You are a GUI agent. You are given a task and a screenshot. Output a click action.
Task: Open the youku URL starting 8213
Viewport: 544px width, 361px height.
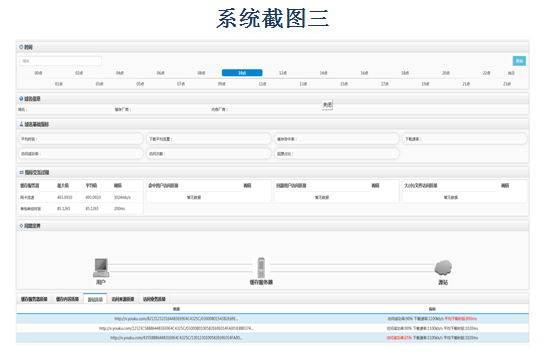click(x=176, y=319)
